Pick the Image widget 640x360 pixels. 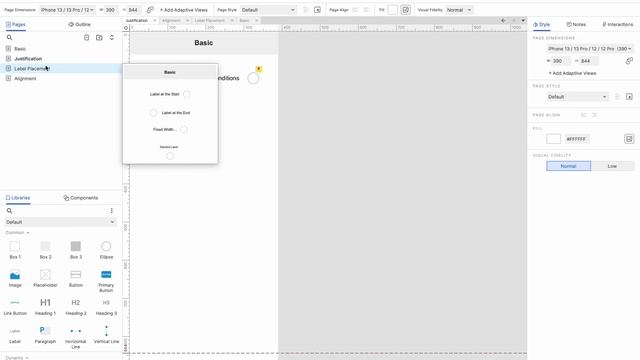(x=15, y=278)
